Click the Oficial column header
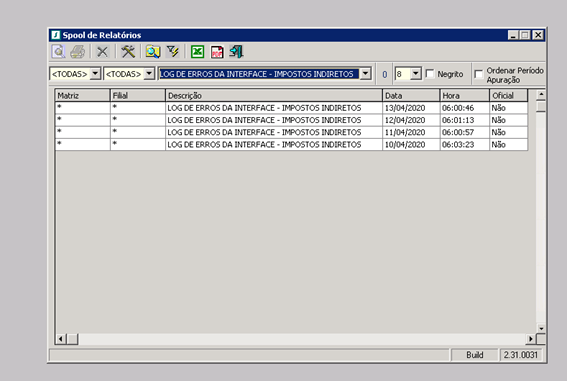The height and width of the screenshot is (381, 567). point(509,95)
